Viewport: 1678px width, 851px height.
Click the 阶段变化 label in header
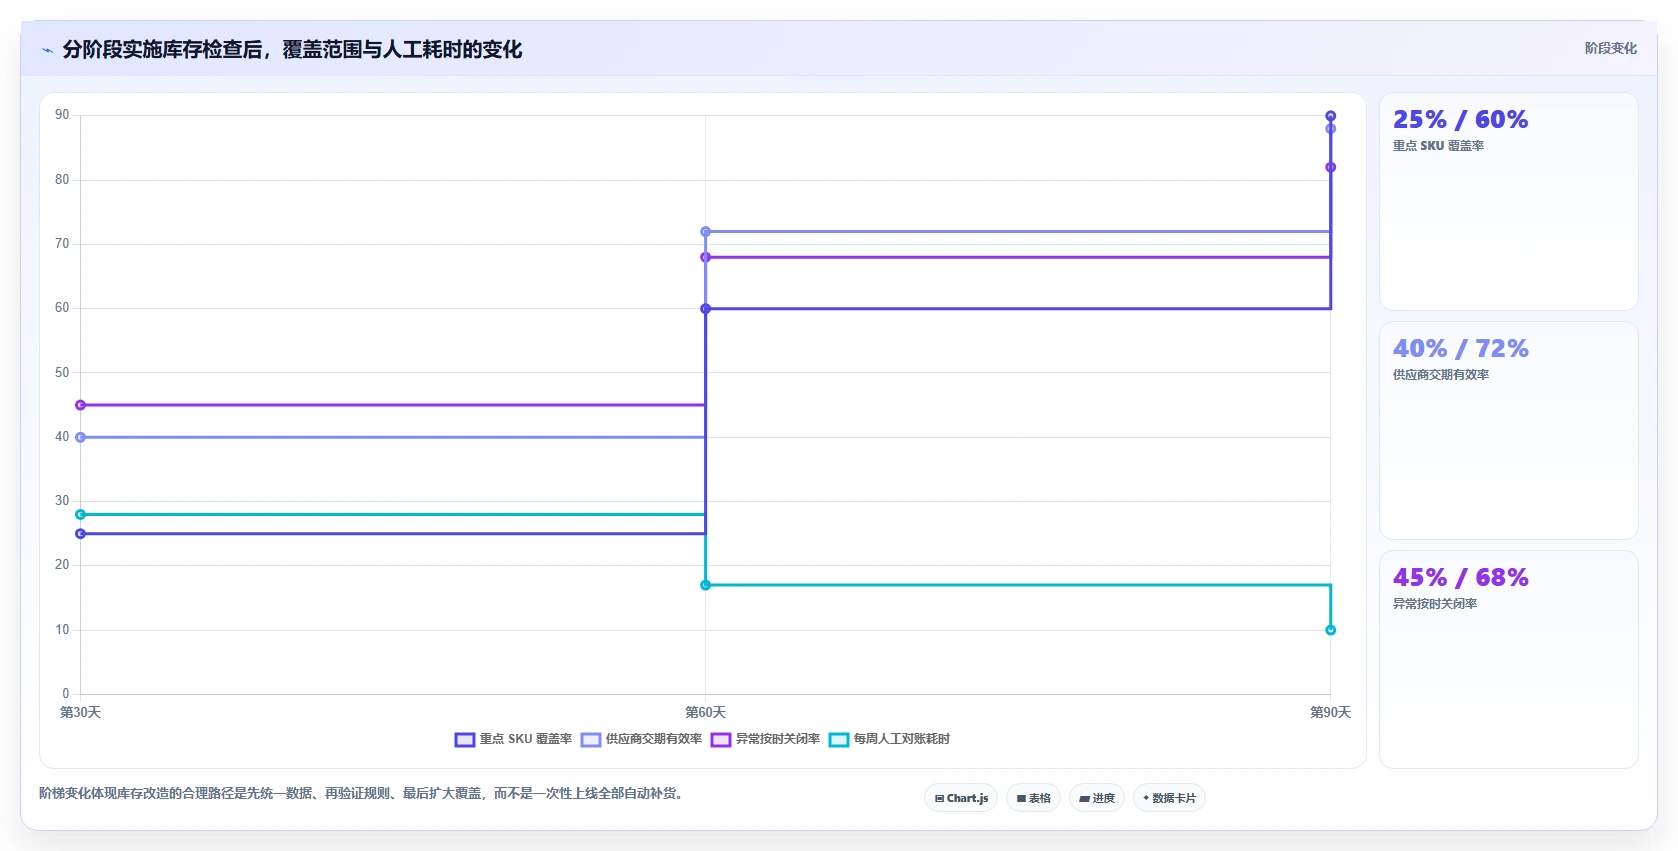(x=1610, y=48)
